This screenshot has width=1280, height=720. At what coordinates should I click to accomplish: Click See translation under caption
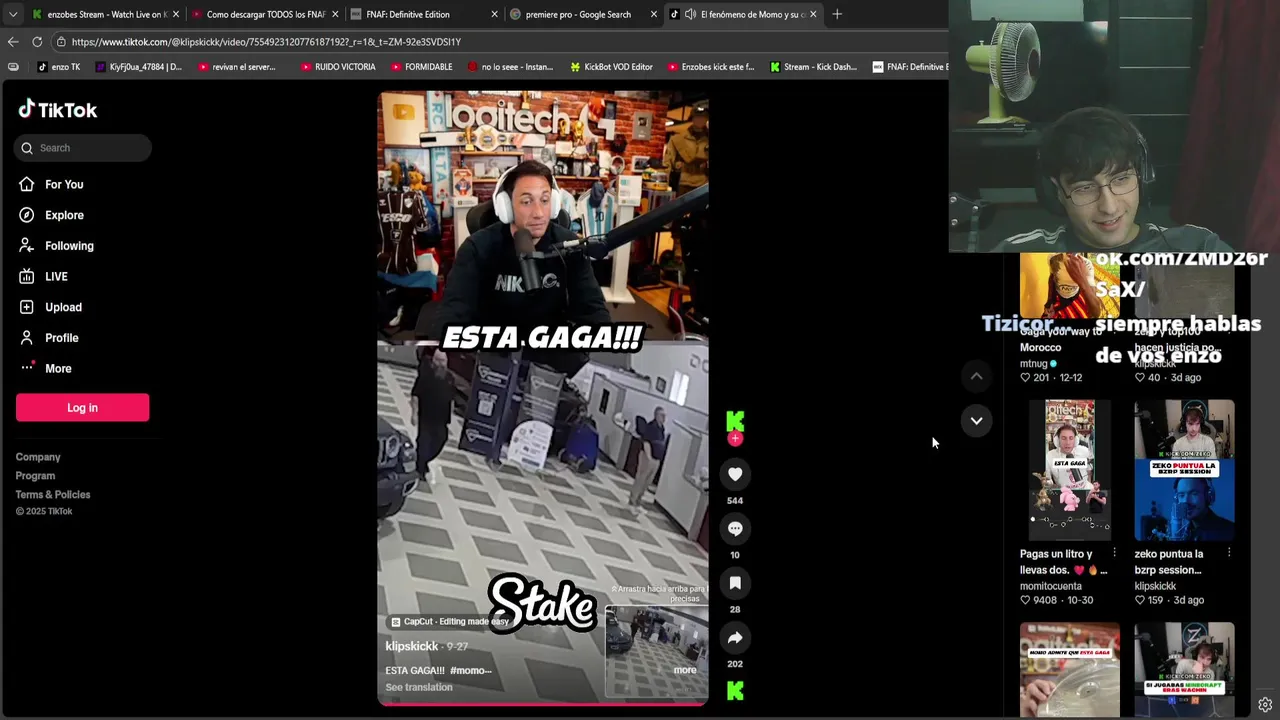click(419, 687)
